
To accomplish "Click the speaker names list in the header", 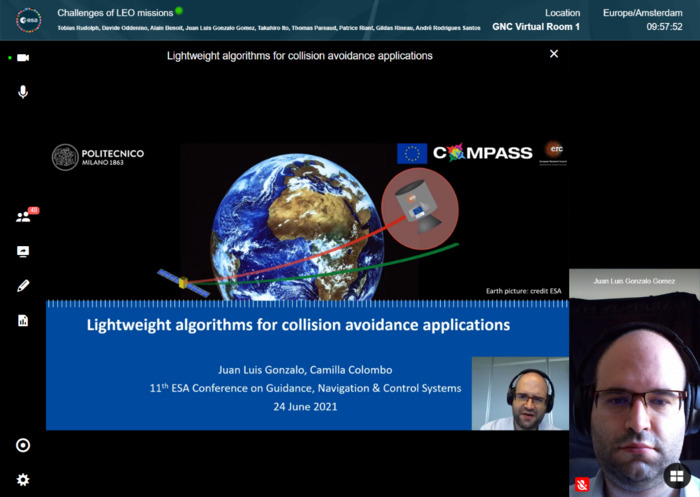I will 268,27.
